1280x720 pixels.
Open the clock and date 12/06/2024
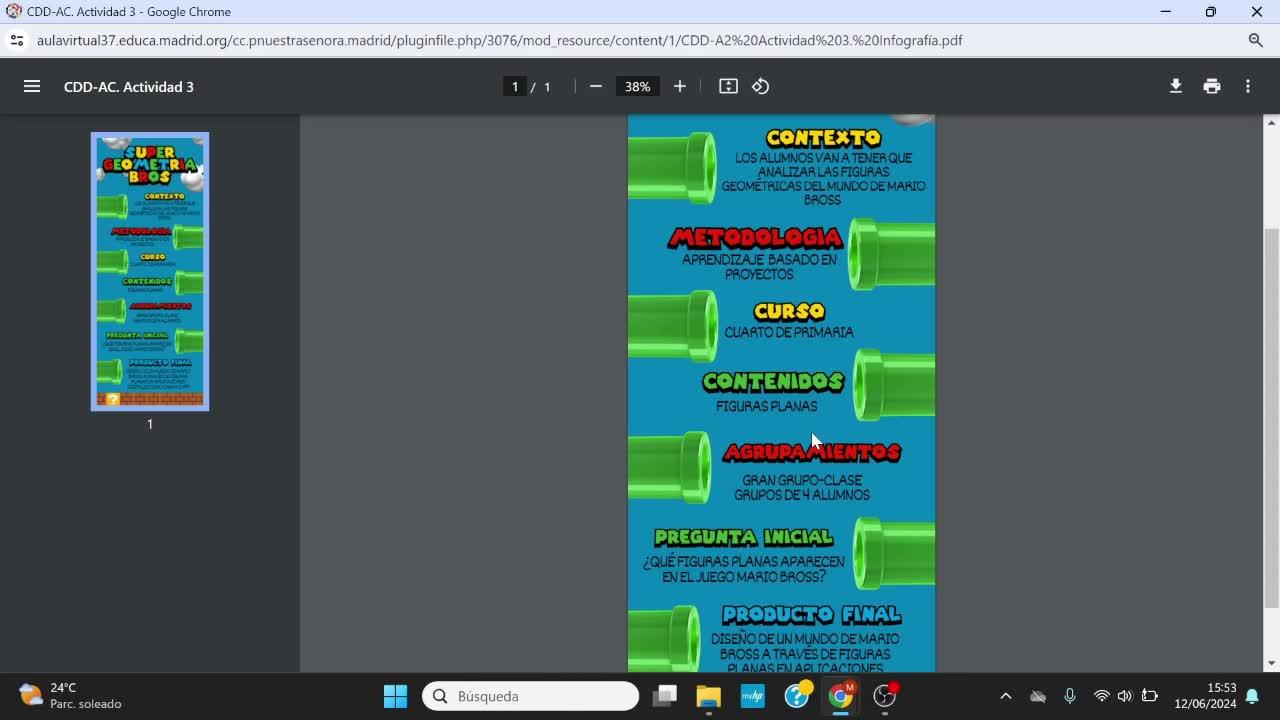click(1205, 696)
